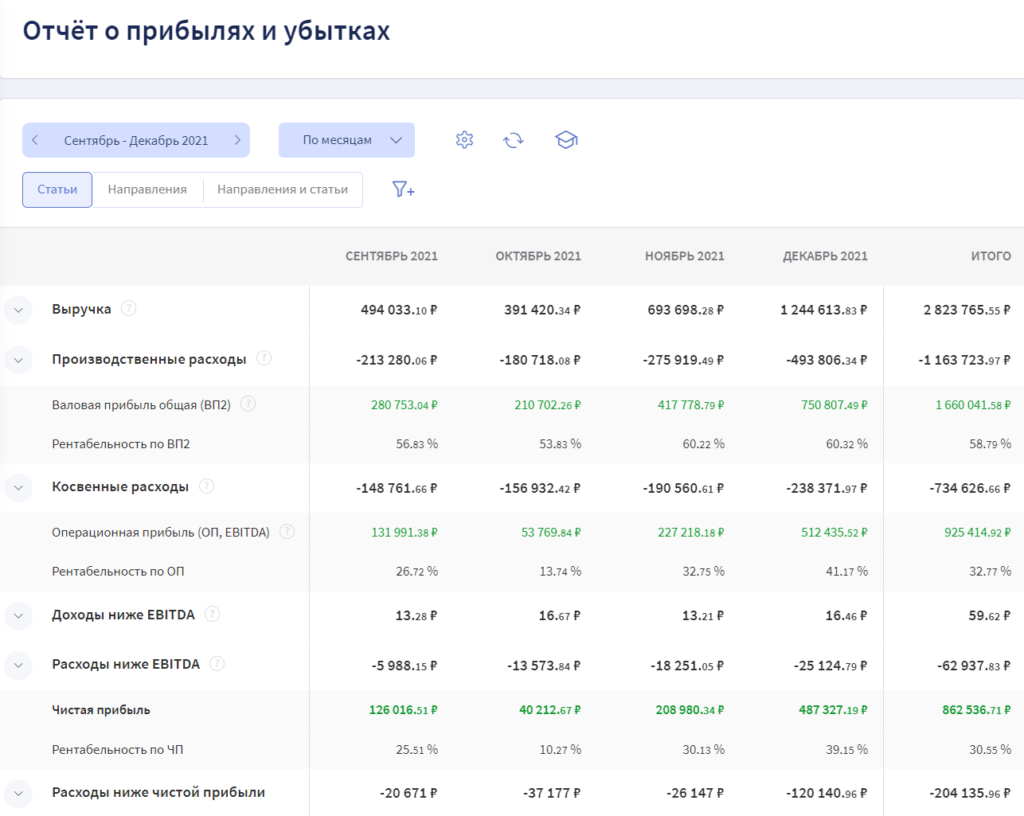Click help icon beside Операционная прибыль
1024x816 pixels.
[x=287, y=532]
